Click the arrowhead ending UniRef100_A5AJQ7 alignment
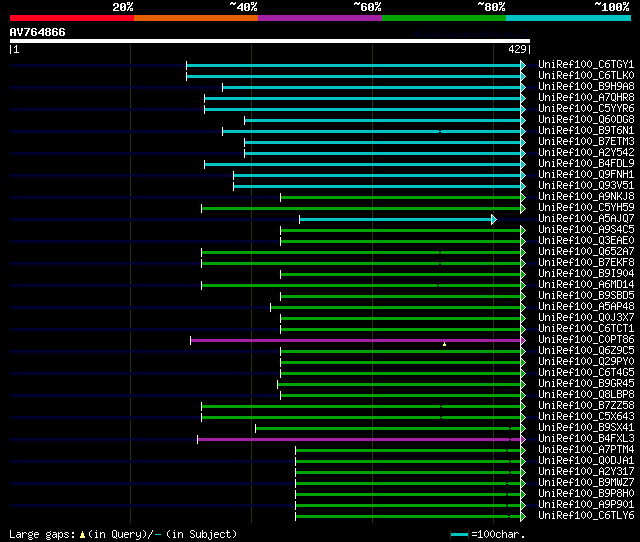This screenshot has width=640, height=542. 494,220
